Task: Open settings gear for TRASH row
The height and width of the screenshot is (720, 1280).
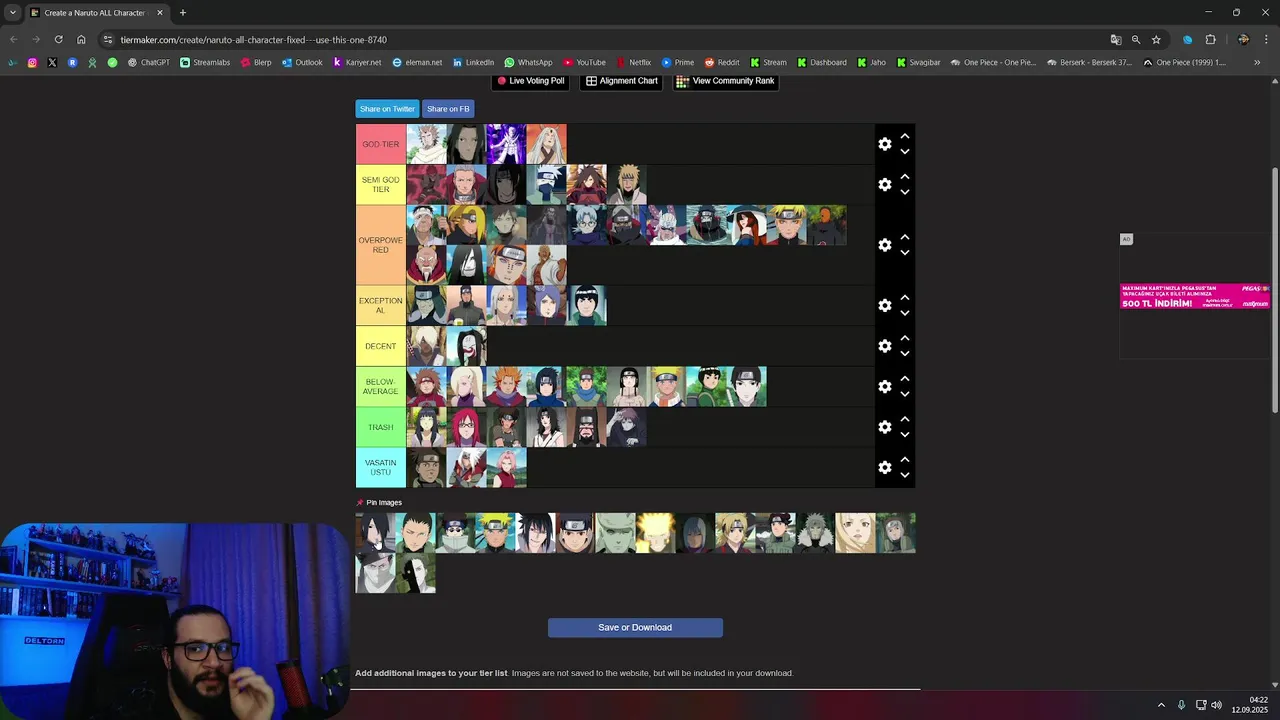Action: [885, 427]
